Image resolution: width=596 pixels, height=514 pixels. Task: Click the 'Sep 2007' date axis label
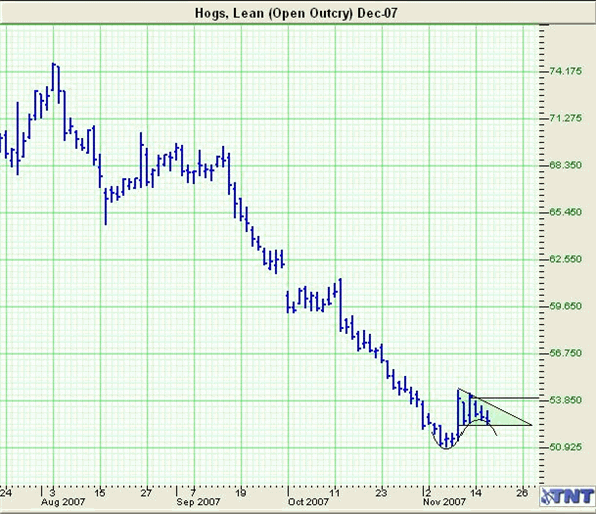[x=198, y=502]
